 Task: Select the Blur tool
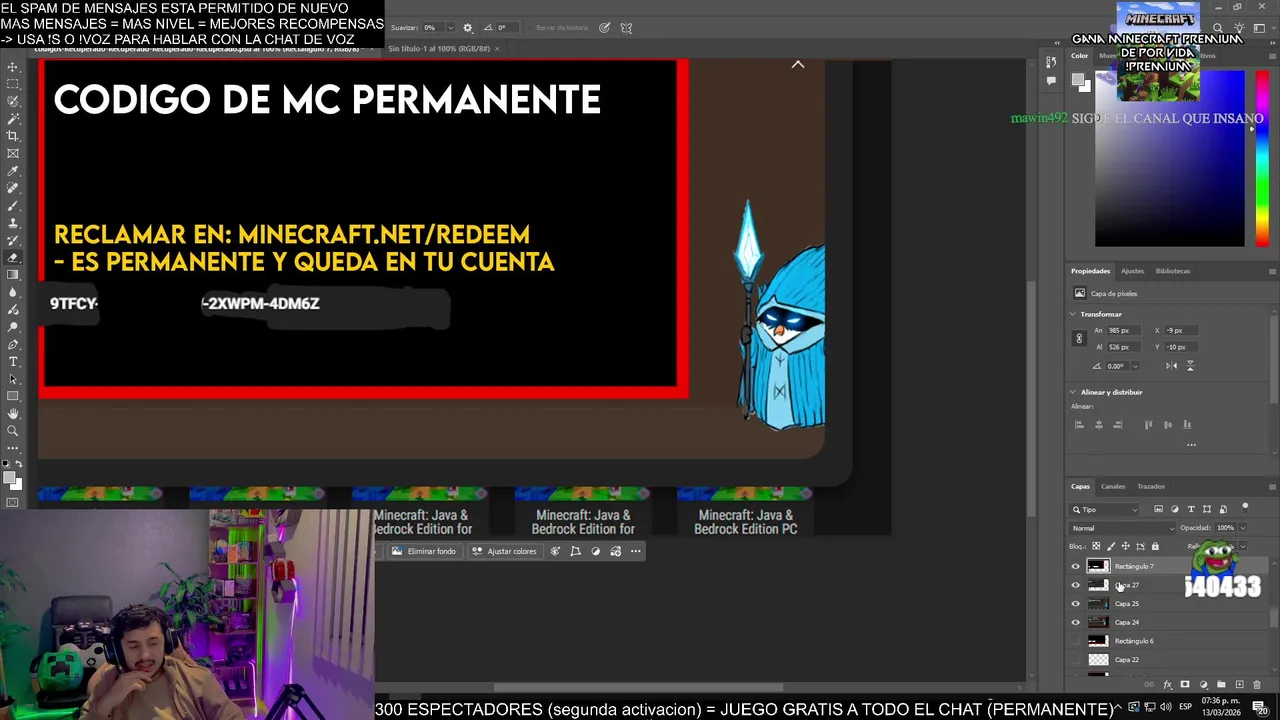(13, 292)
